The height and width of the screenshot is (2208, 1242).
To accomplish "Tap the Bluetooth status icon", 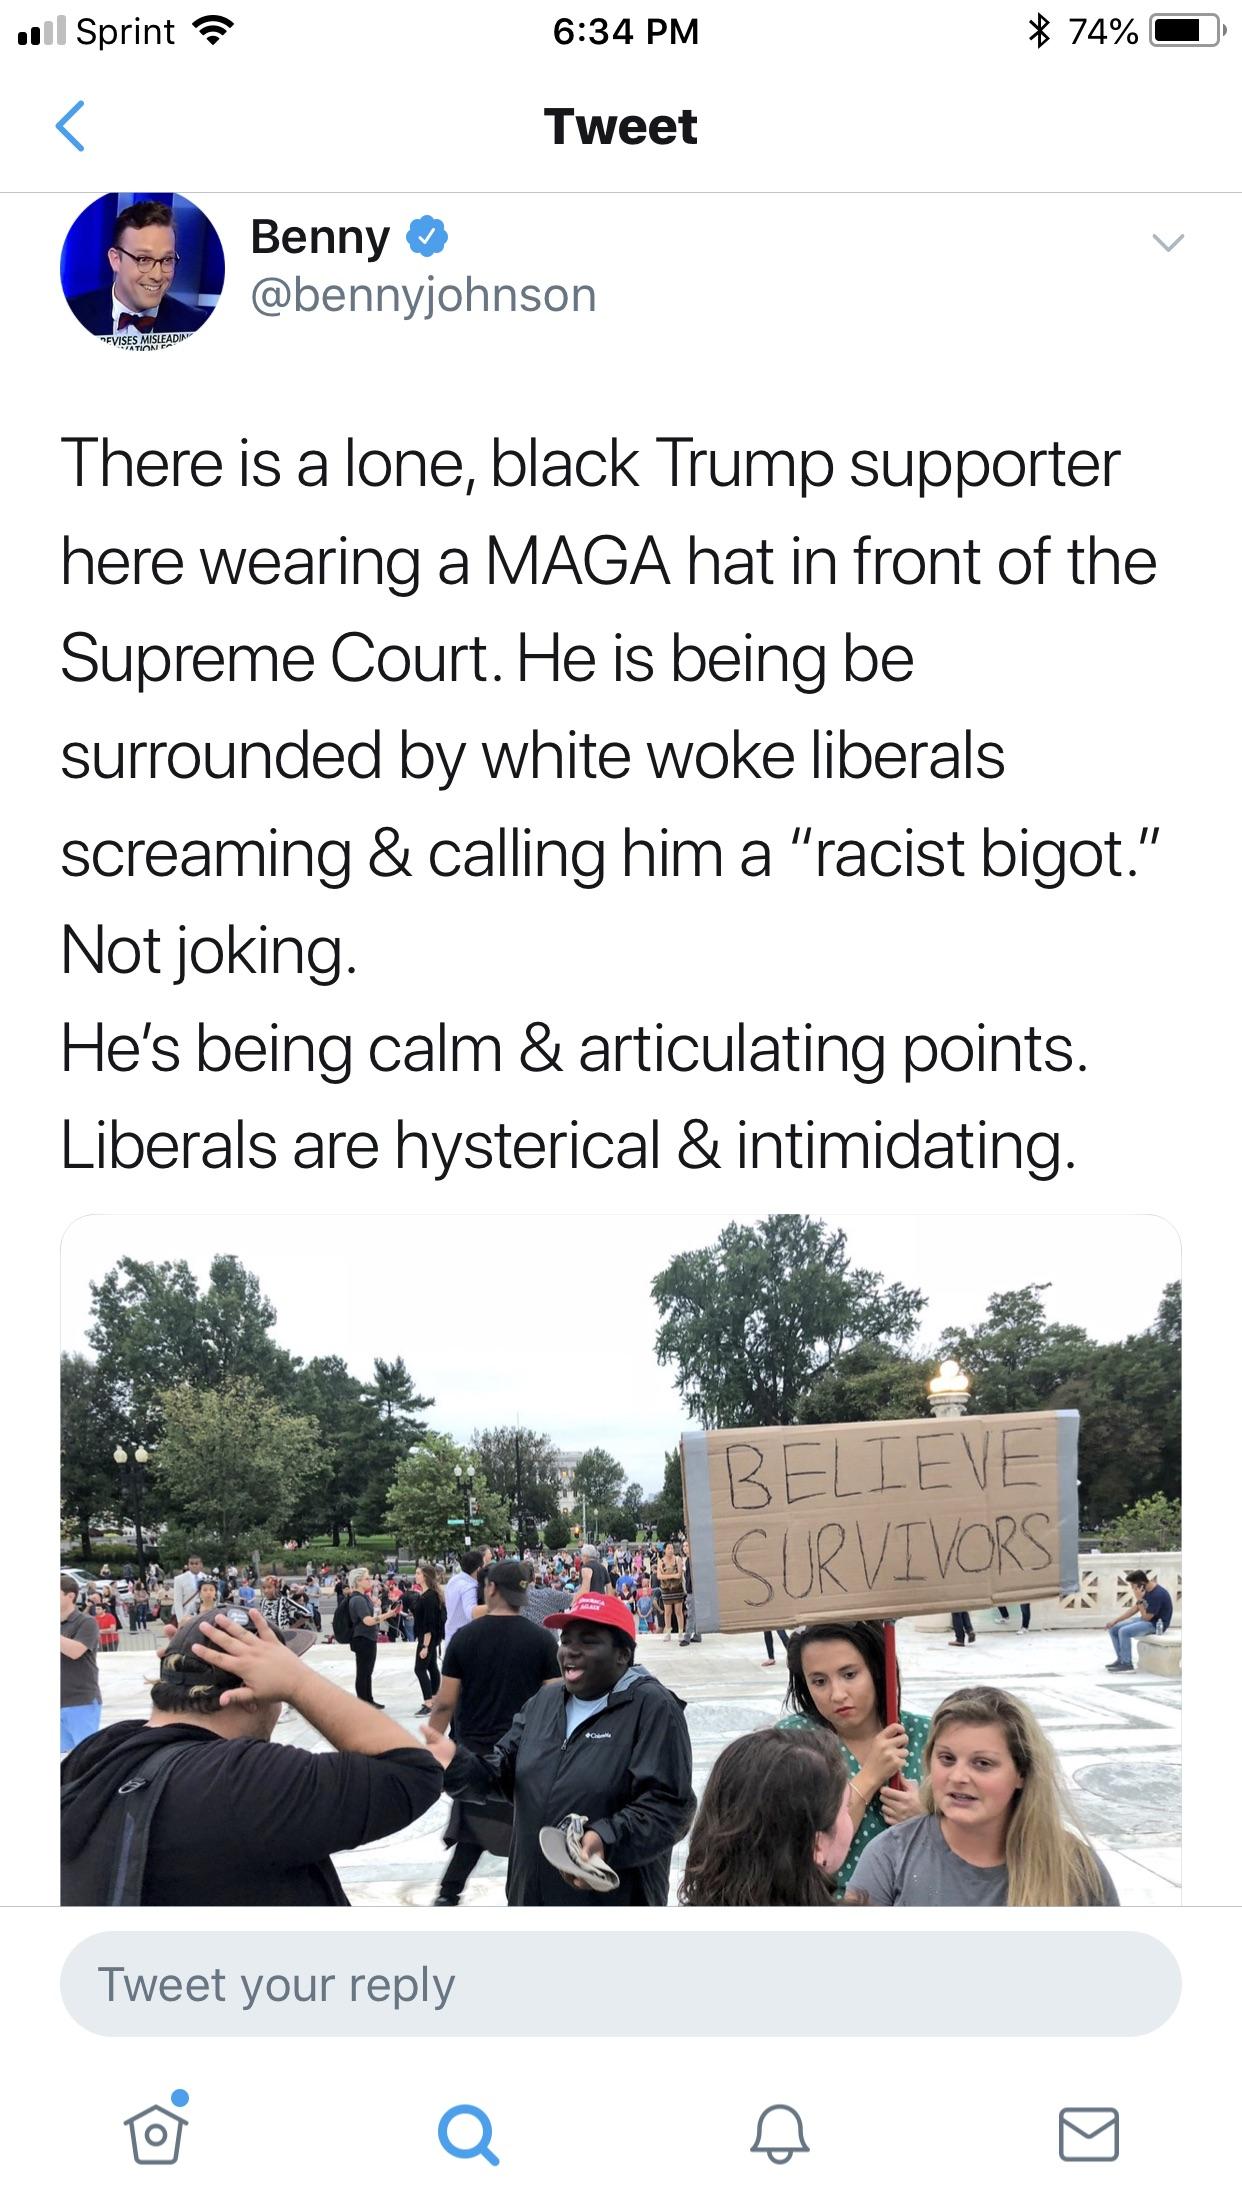I will [x=1039, y=31].
